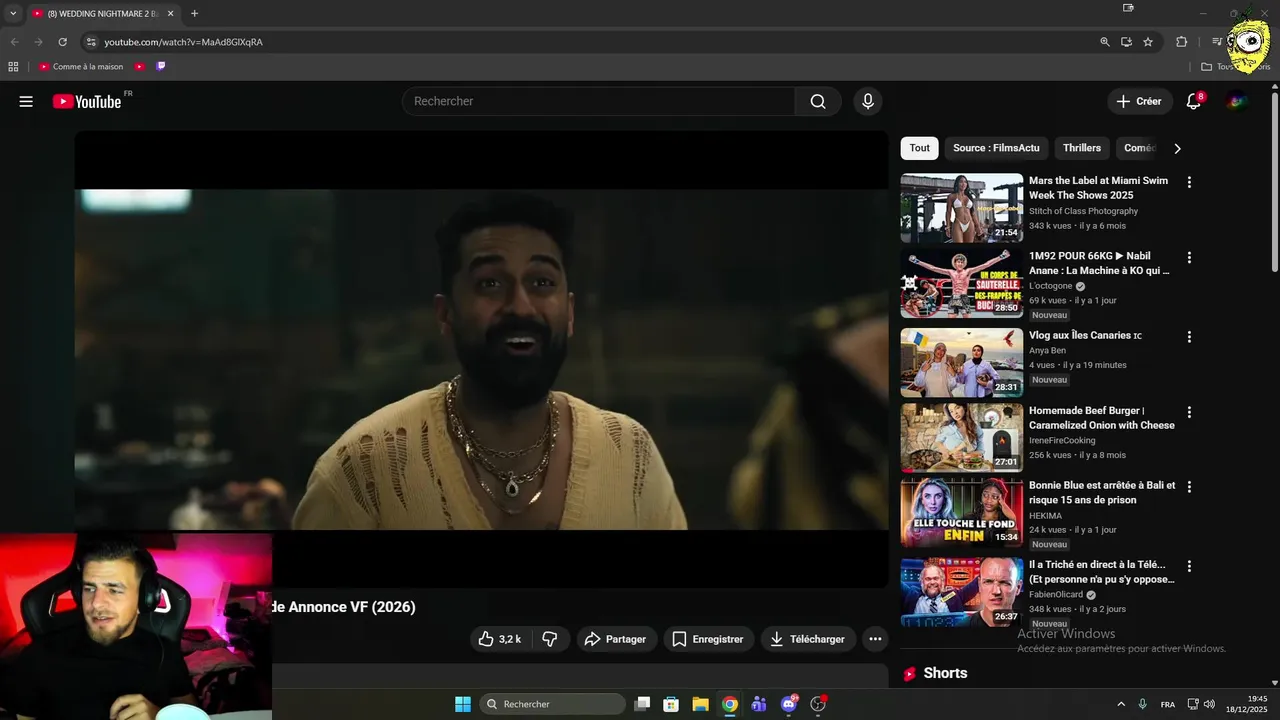Image resolution: width=1280 pixels, height=720 pixels.
Task: Open Microsoft Store from taskbar
Action: (x=671, y=704)
